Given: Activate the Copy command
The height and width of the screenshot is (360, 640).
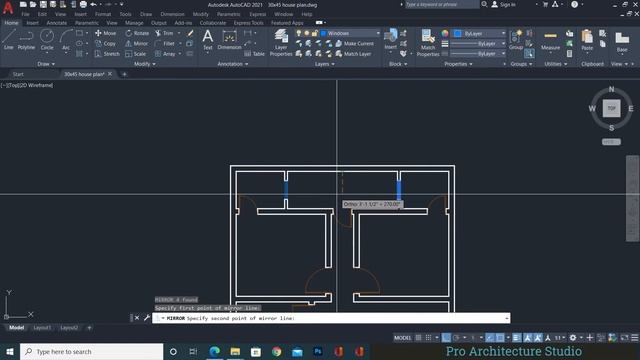Looking at the screenshot, I should click(x=105, y=43).
